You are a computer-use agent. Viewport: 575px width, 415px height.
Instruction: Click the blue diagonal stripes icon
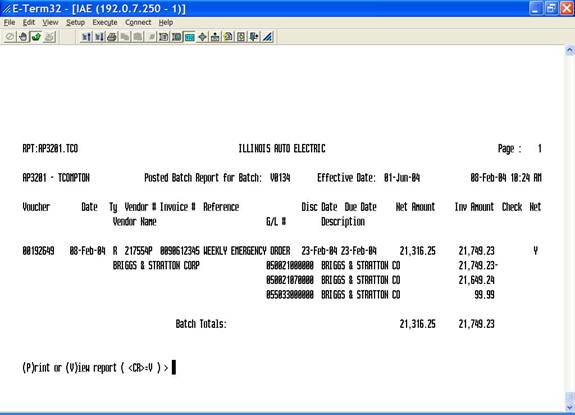pos(267,37)
